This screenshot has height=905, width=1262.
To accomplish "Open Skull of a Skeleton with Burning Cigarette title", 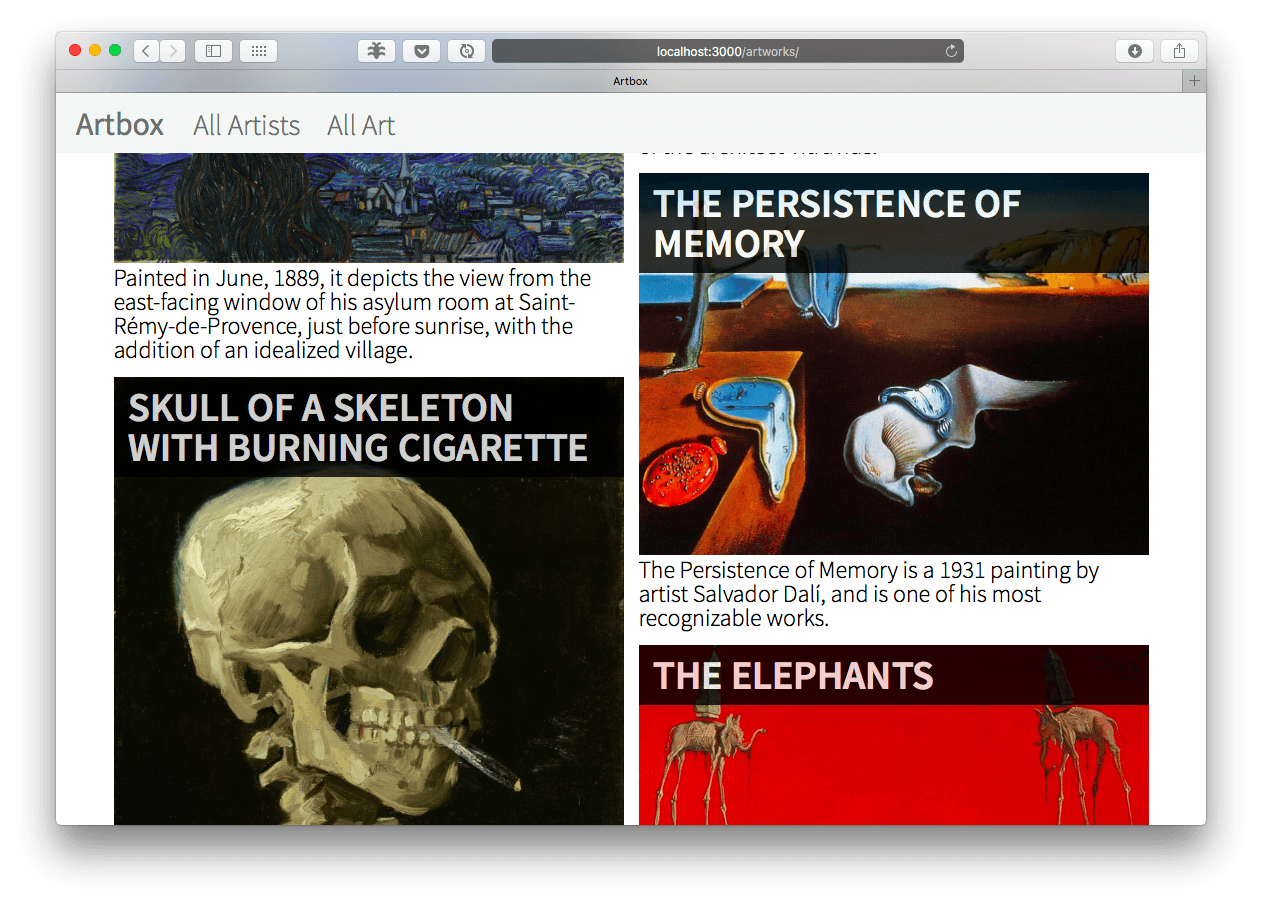I will coord(358,428).
